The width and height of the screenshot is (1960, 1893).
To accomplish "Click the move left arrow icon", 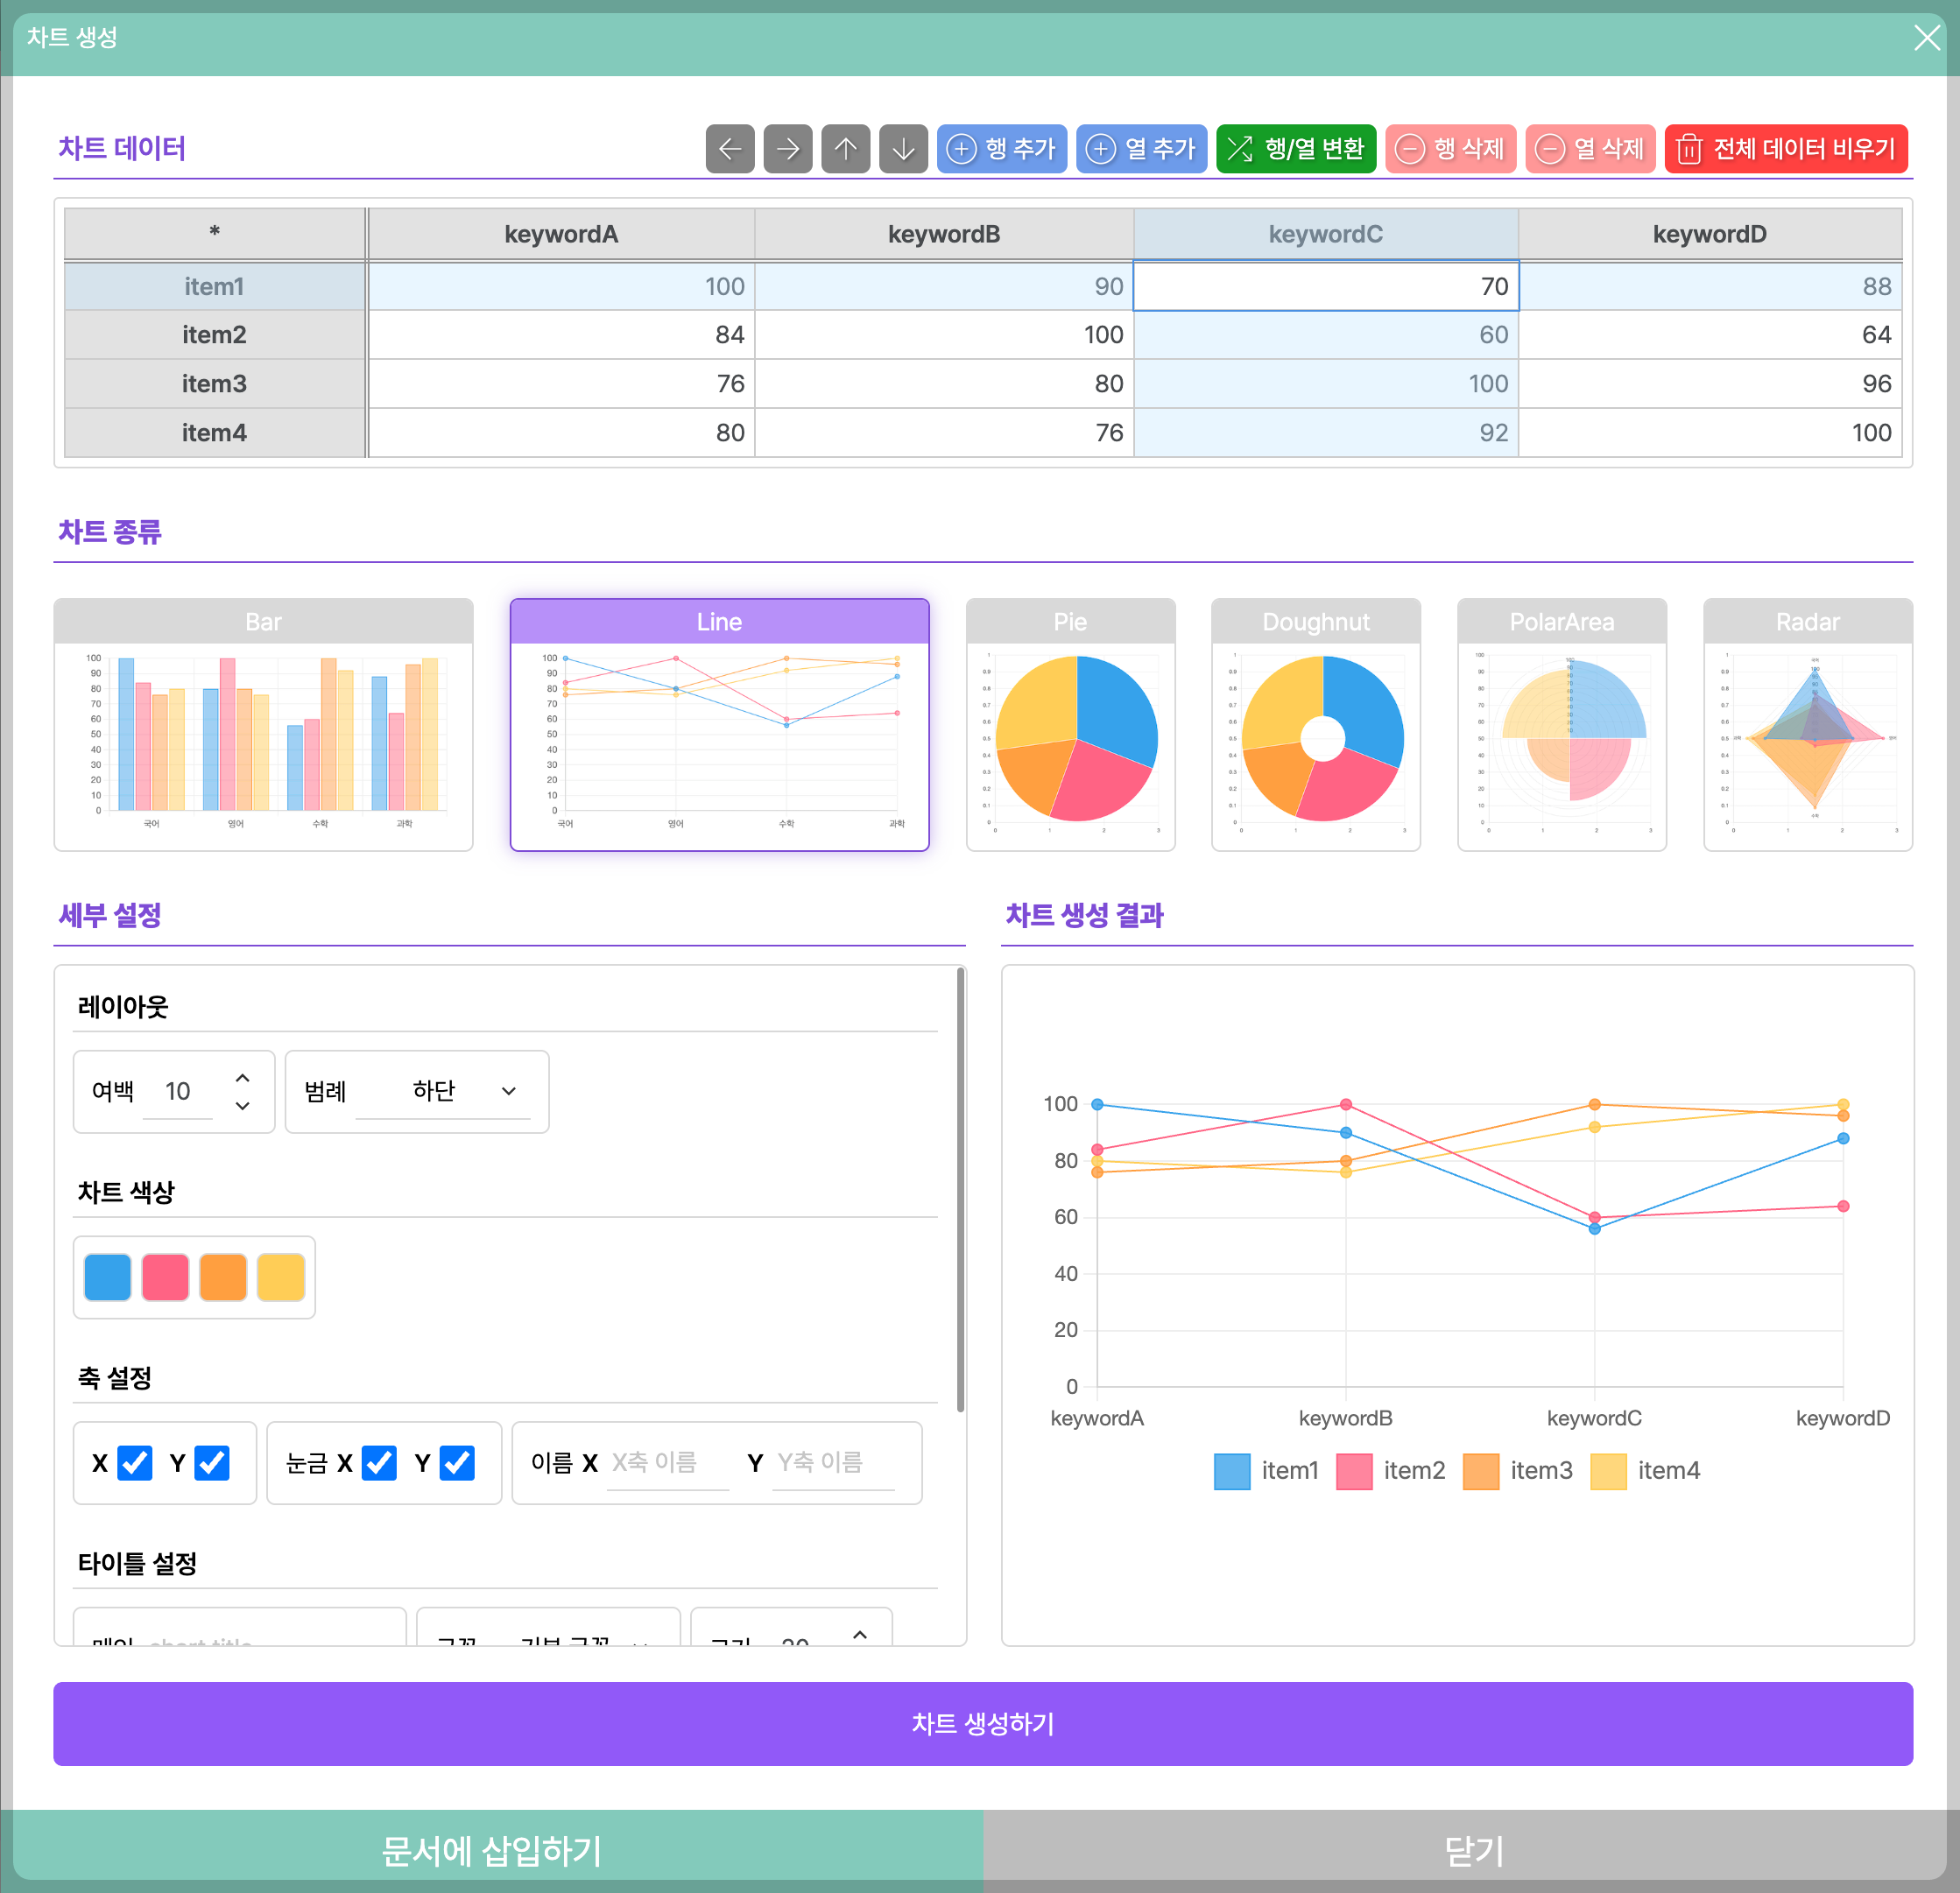I will (729, 149).
